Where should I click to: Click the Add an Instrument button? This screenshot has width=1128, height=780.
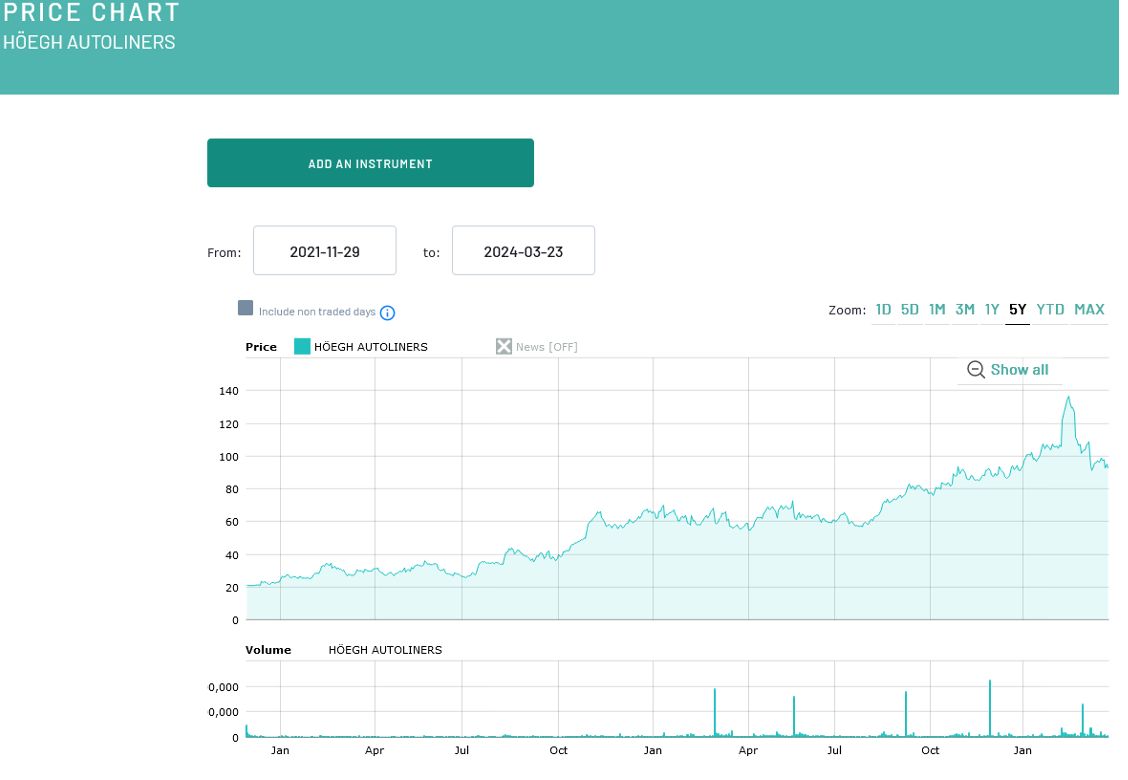point(370,163)
